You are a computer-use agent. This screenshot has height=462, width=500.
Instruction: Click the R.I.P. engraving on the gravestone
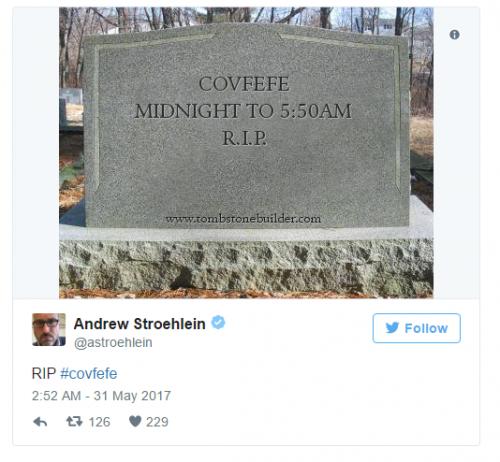(x=244, y=138)
